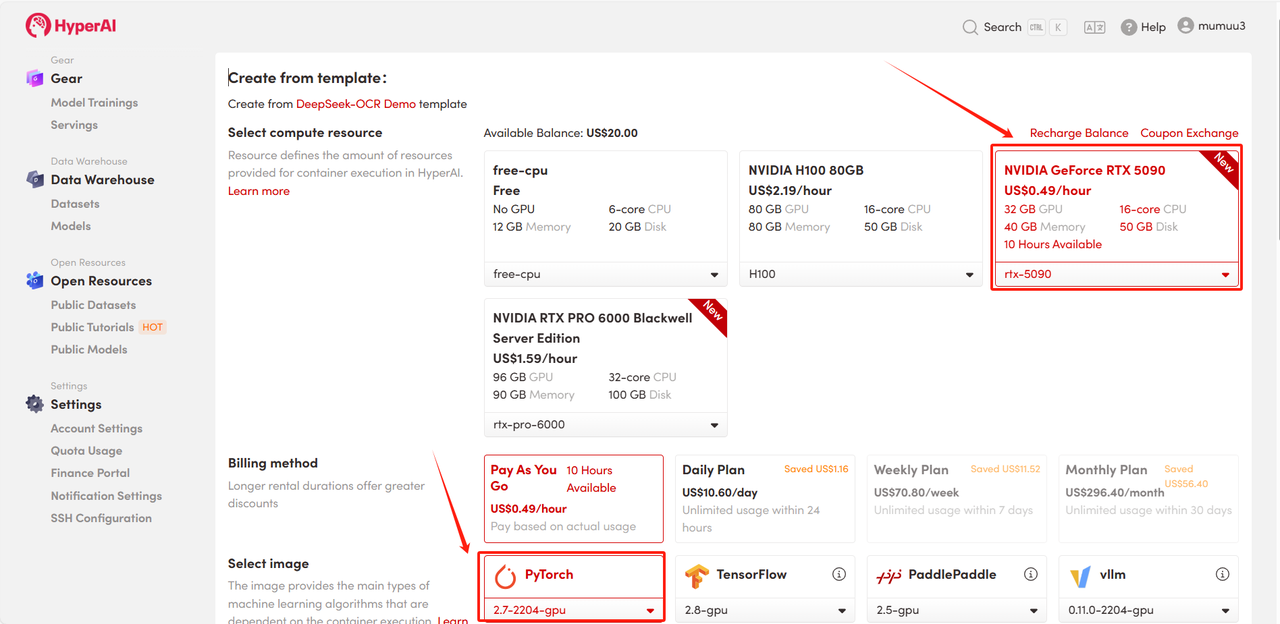Open the PyTorch 2.7-2204-gpu version dropdown

(x=573, y=610)
